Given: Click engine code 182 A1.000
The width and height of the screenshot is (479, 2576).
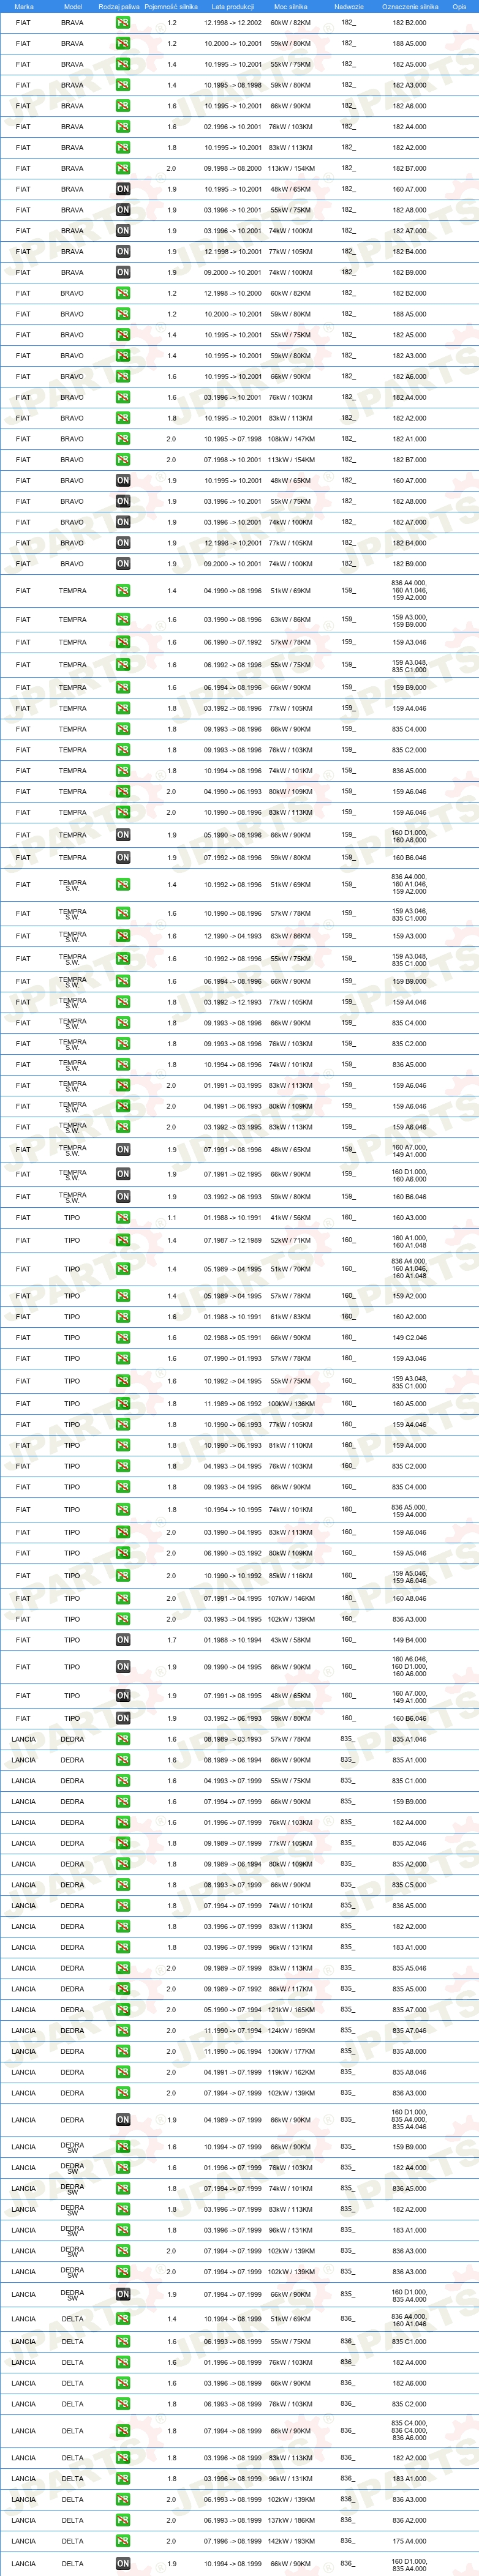Looking at the screenshot, I should 409,439.
